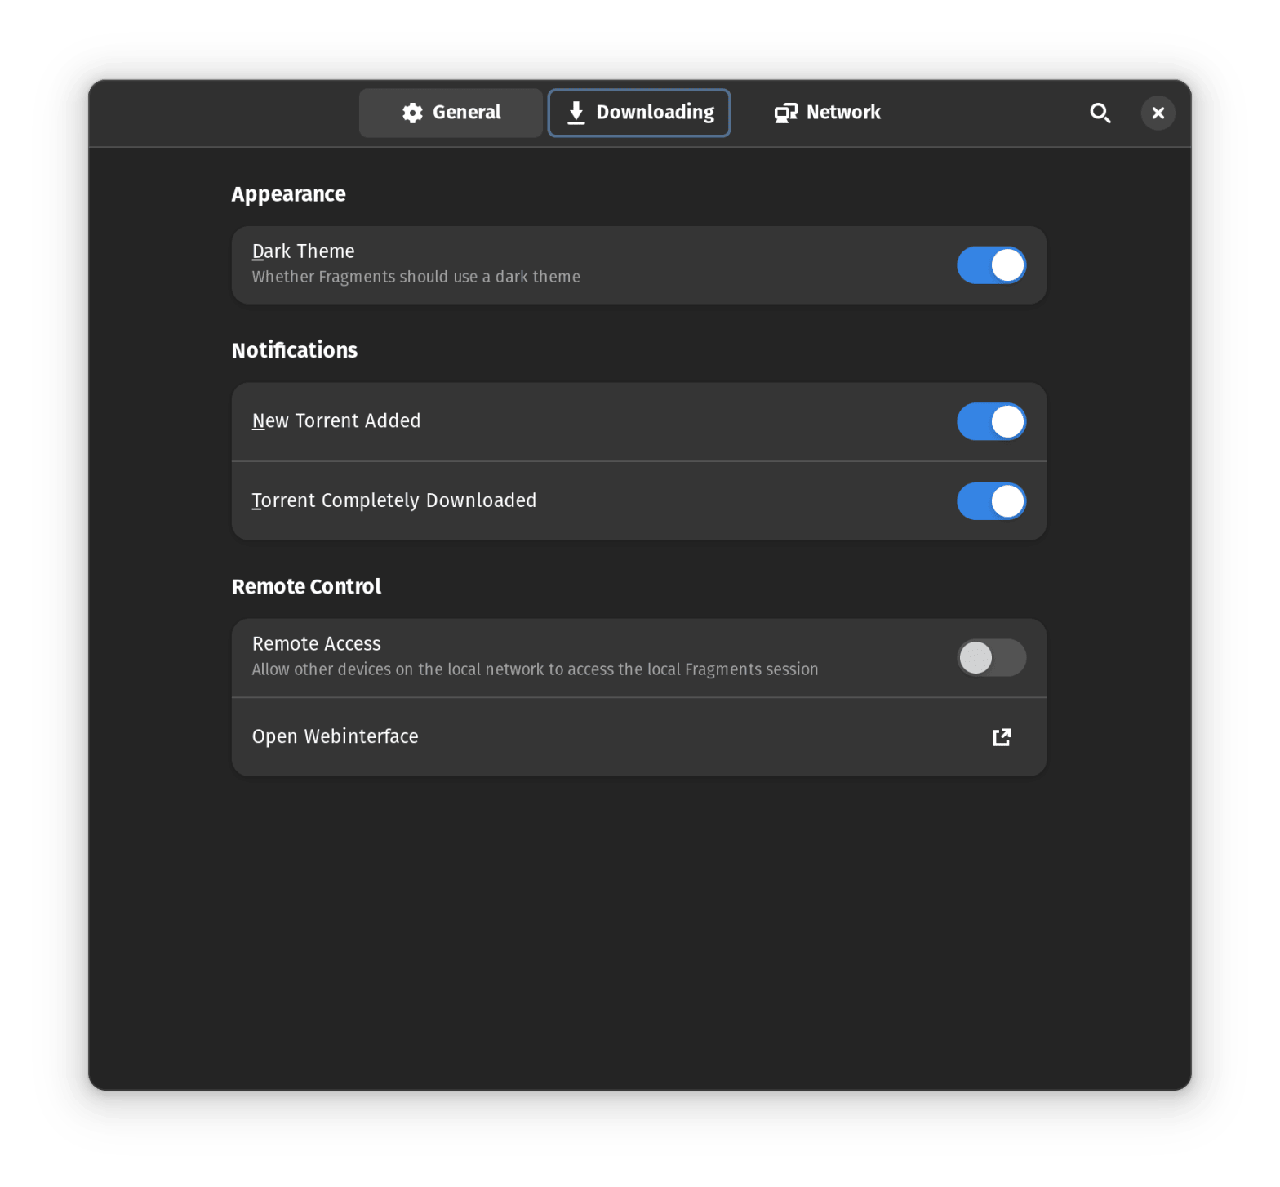Screen dimensions: 1280x1187
Task: Switch to the General tab label
Action: tap(466, 112)
